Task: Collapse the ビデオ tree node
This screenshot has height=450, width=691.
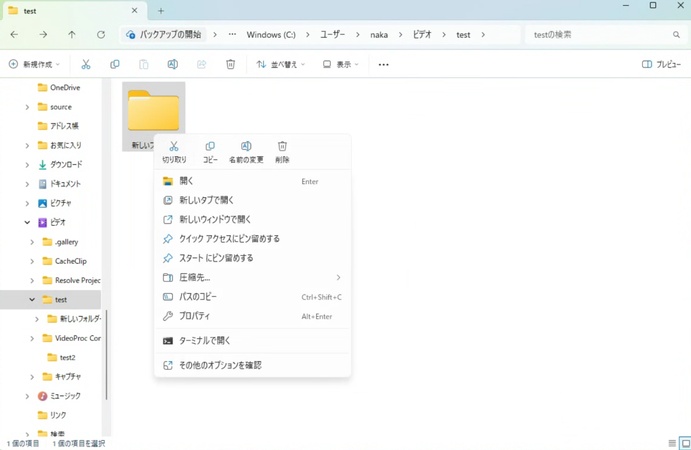Action: click(27, 223)
